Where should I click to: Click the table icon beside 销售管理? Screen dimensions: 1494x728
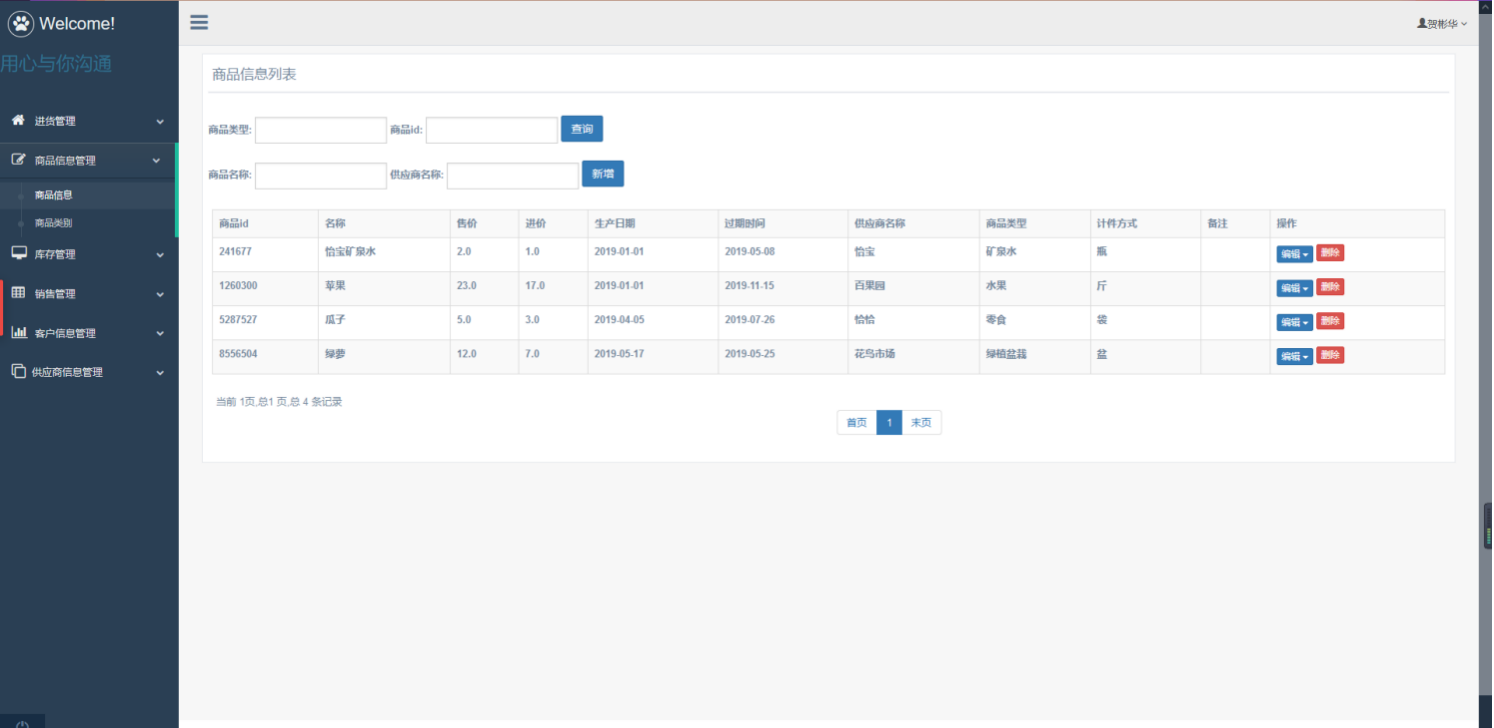18,293
